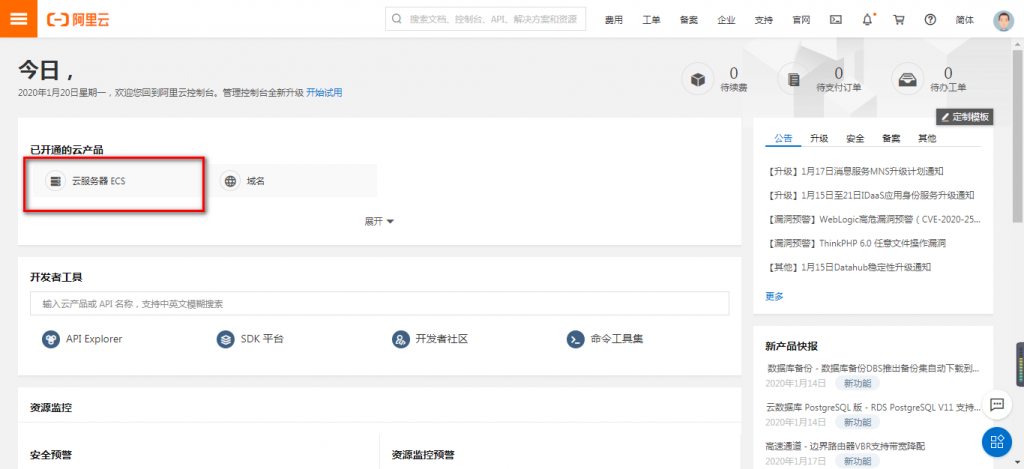
Task: Open the Cloud Shell terminal icon
Action: [835, 20]
